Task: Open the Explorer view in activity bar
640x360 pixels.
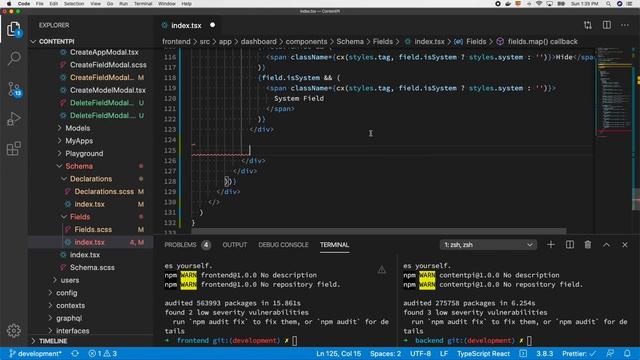Action: click(x=14, y=29)
